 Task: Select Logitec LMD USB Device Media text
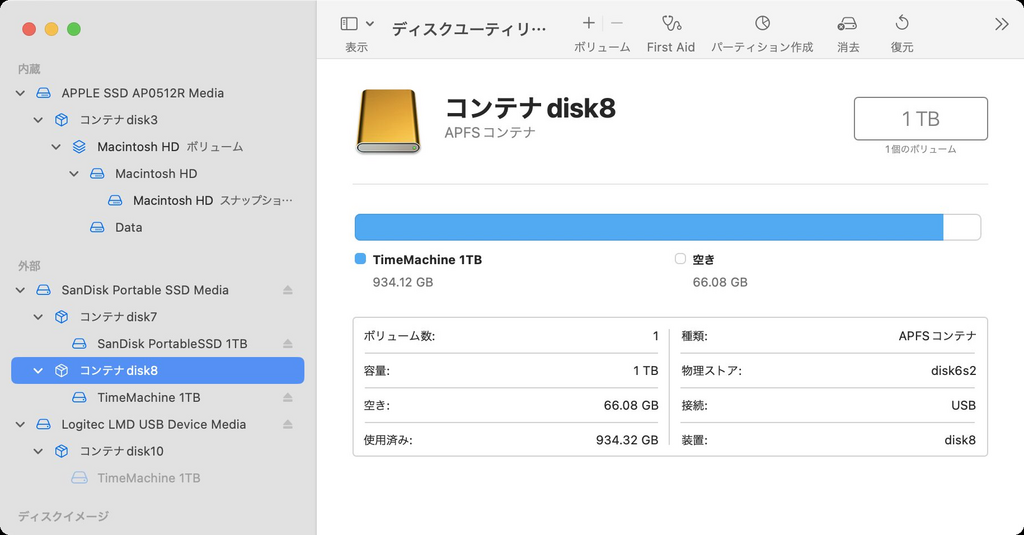click(153, 425)
